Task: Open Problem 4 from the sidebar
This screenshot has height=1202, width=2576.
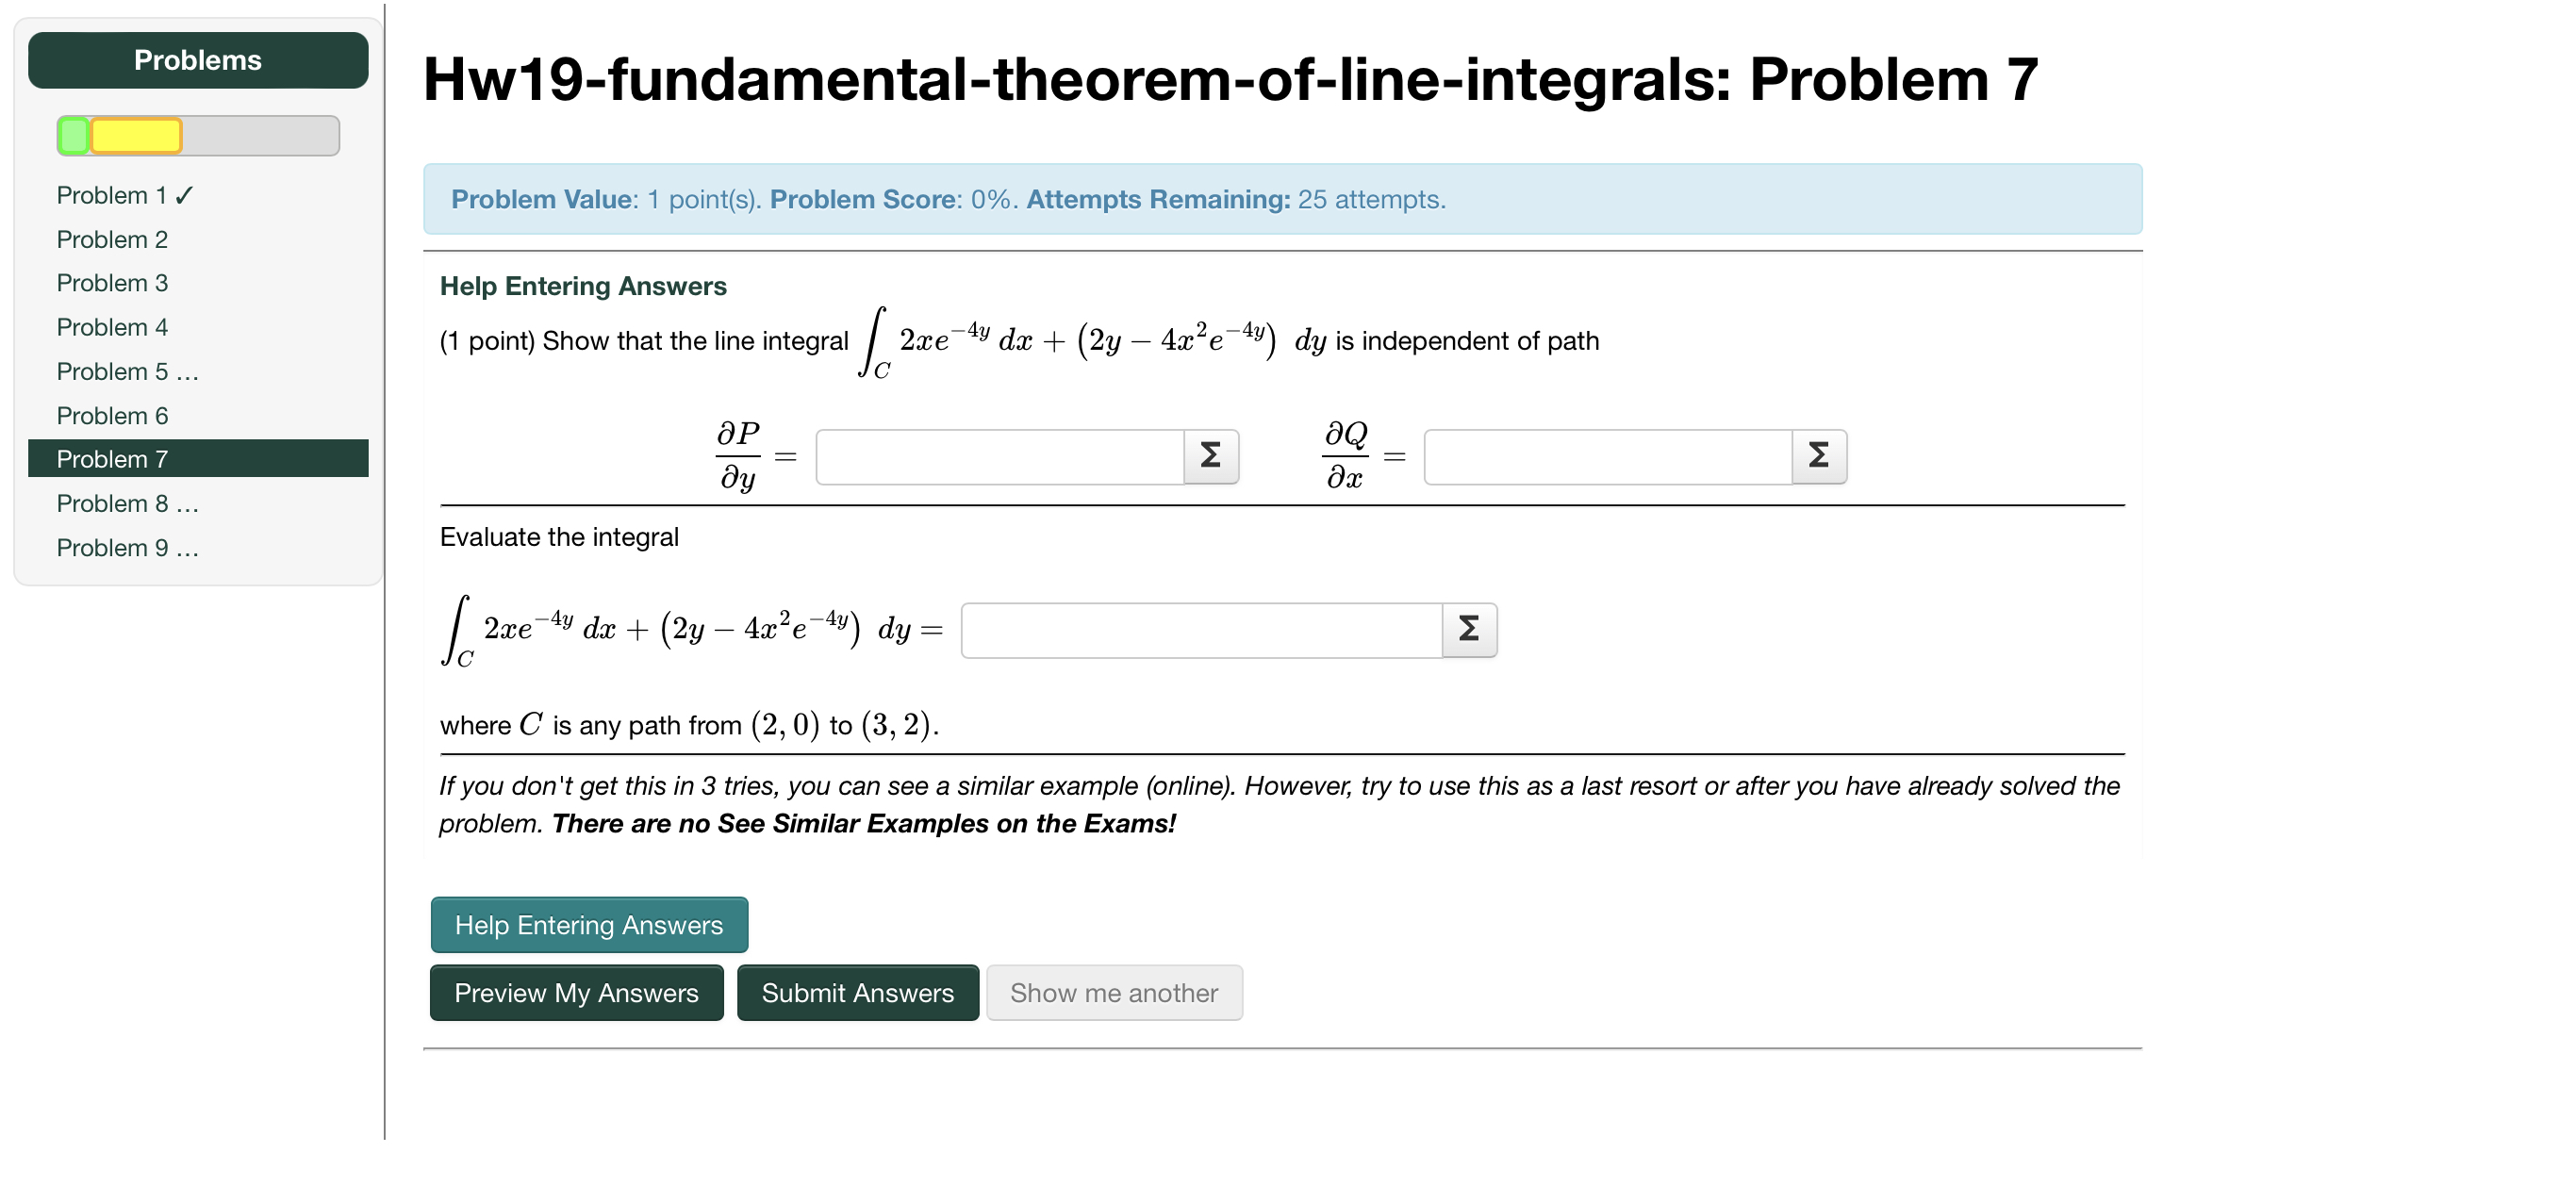Action: [111, 327]
